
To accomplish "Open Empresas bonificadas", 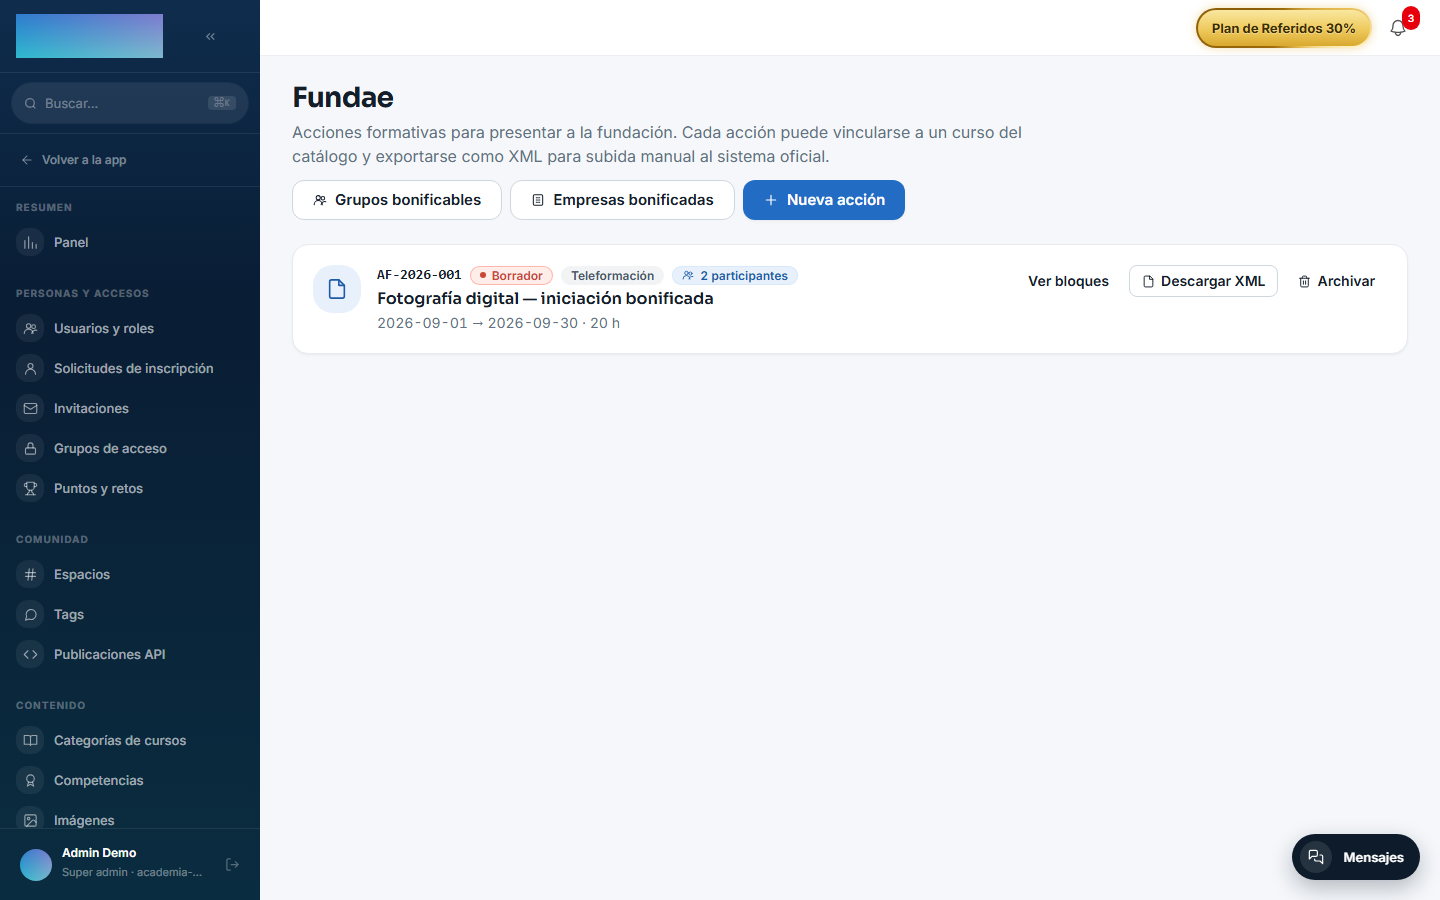I will [622, 200].
